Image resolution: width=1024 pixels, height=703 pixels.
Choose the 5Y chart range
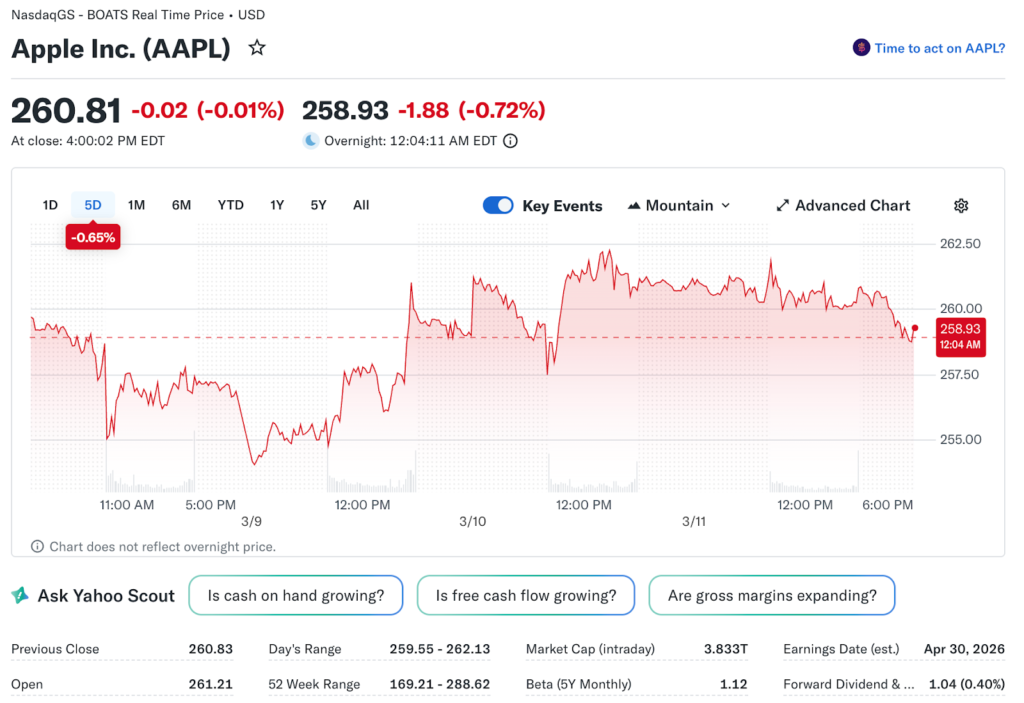click(318, 205)
